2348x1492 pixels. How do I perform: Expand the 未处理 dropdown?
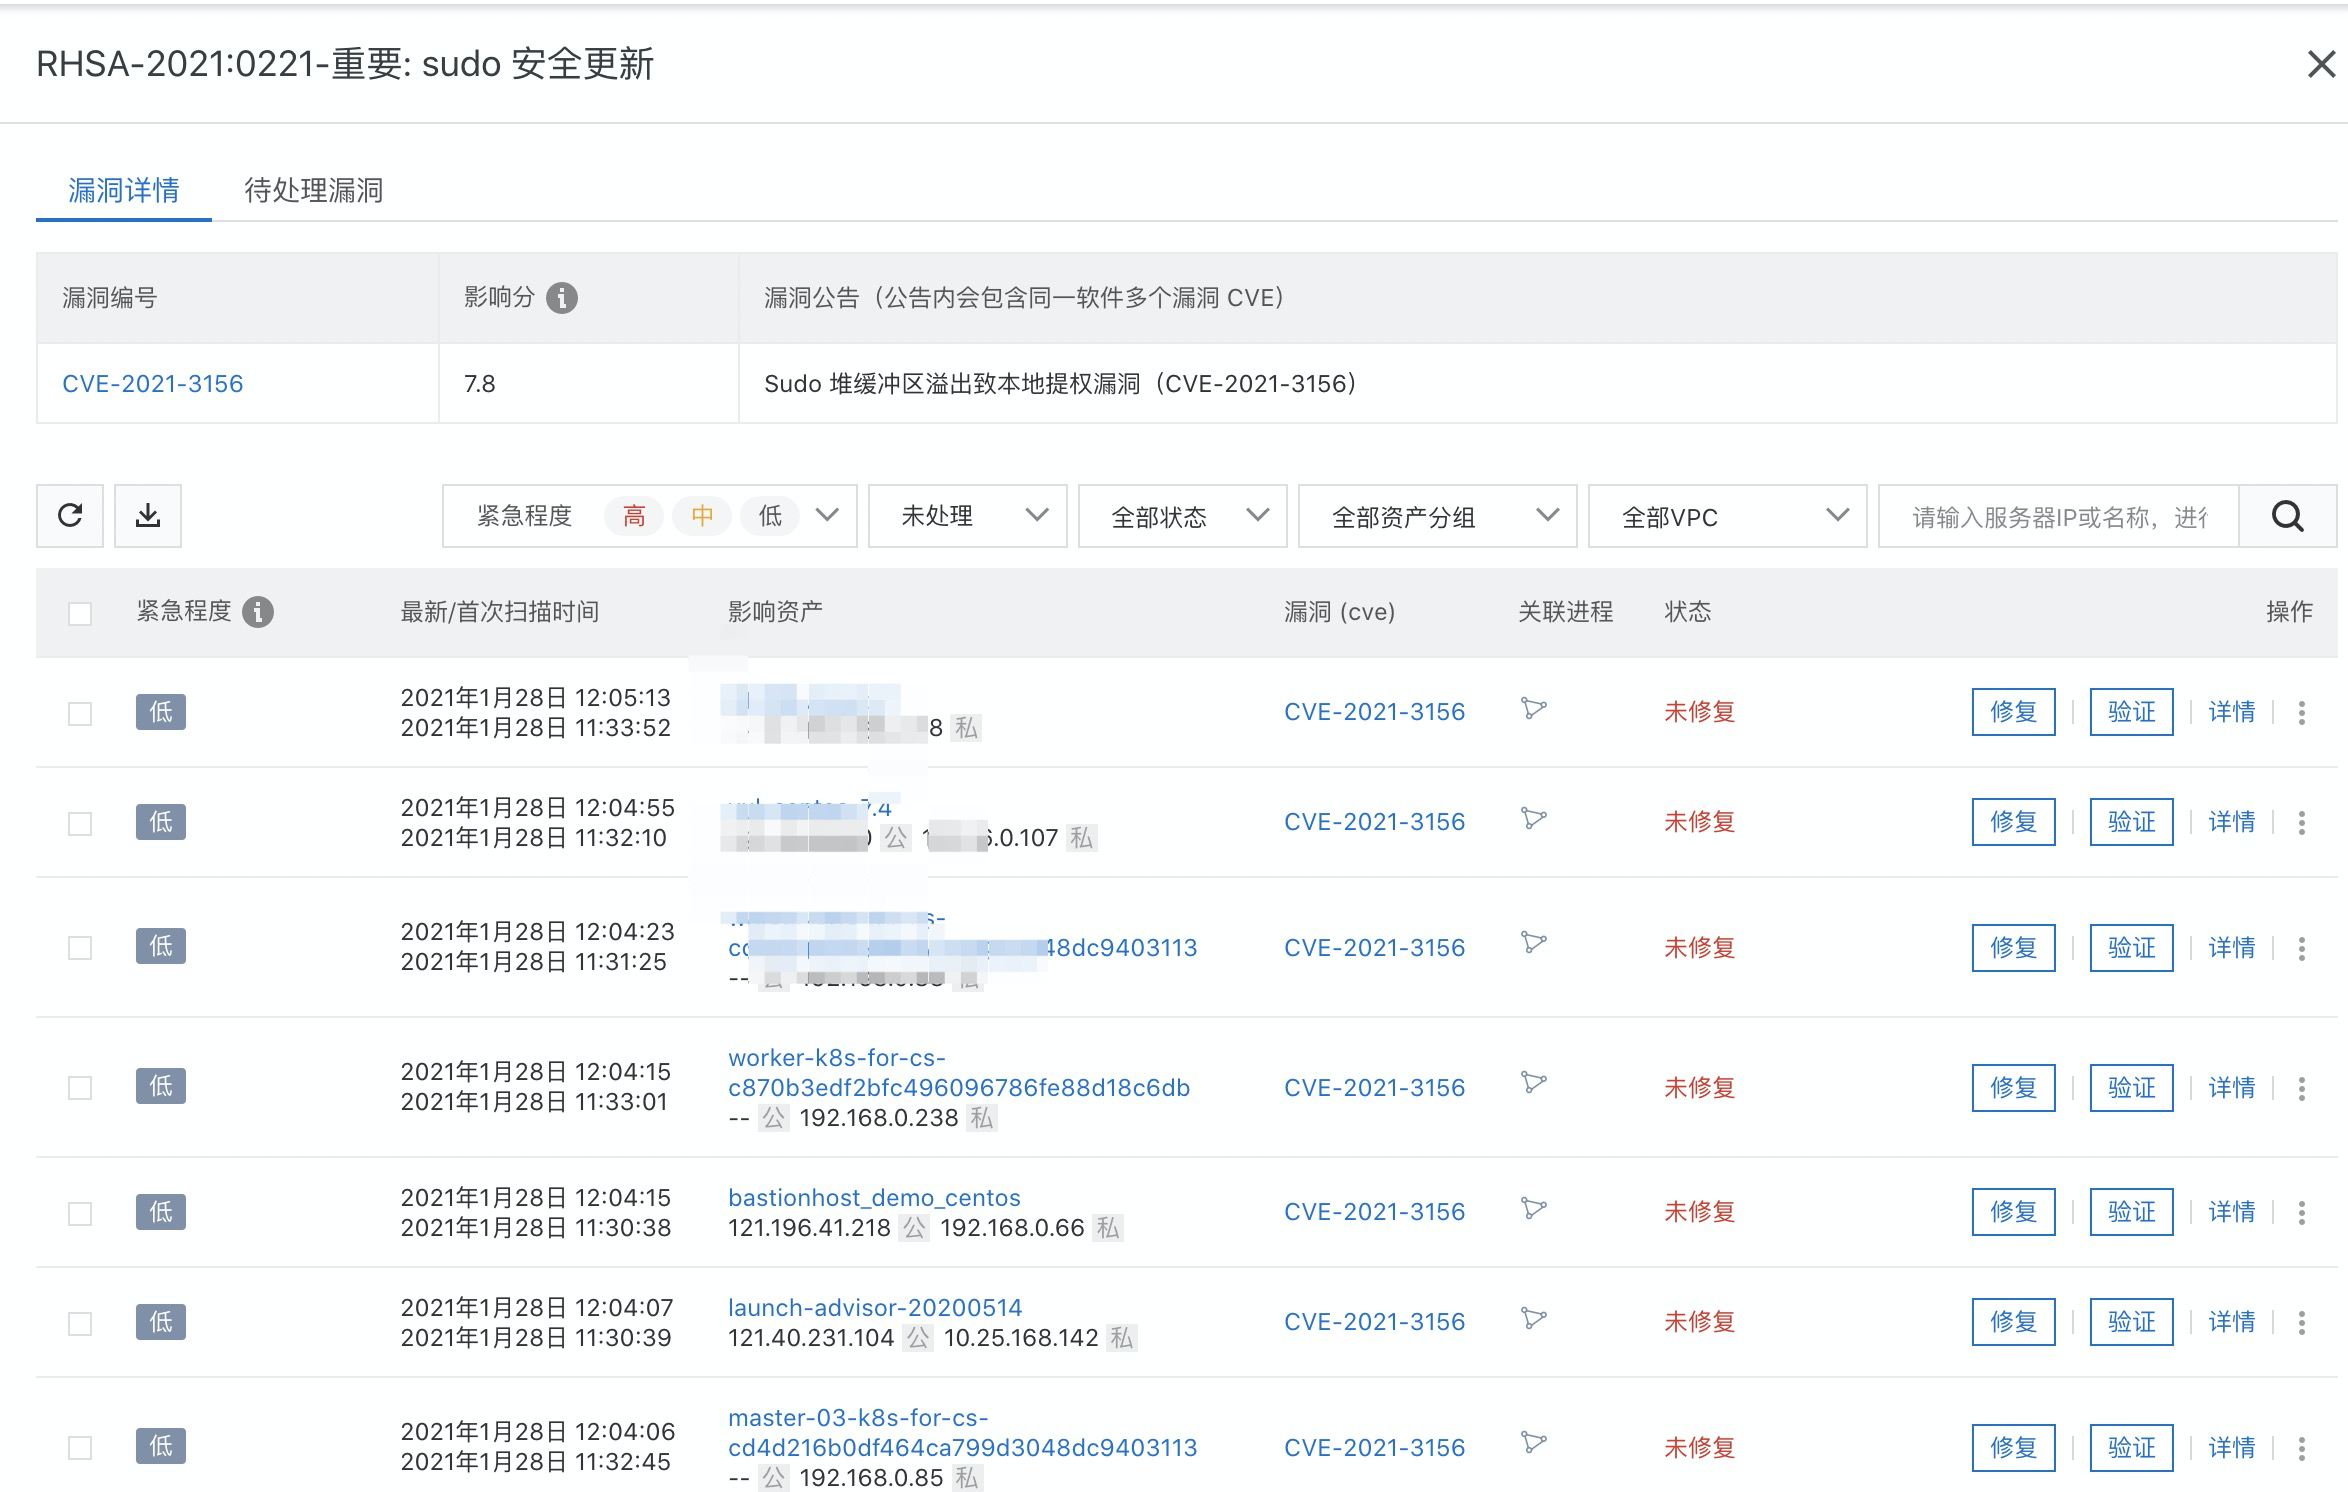pyautogui.click(x=968, y=516)
